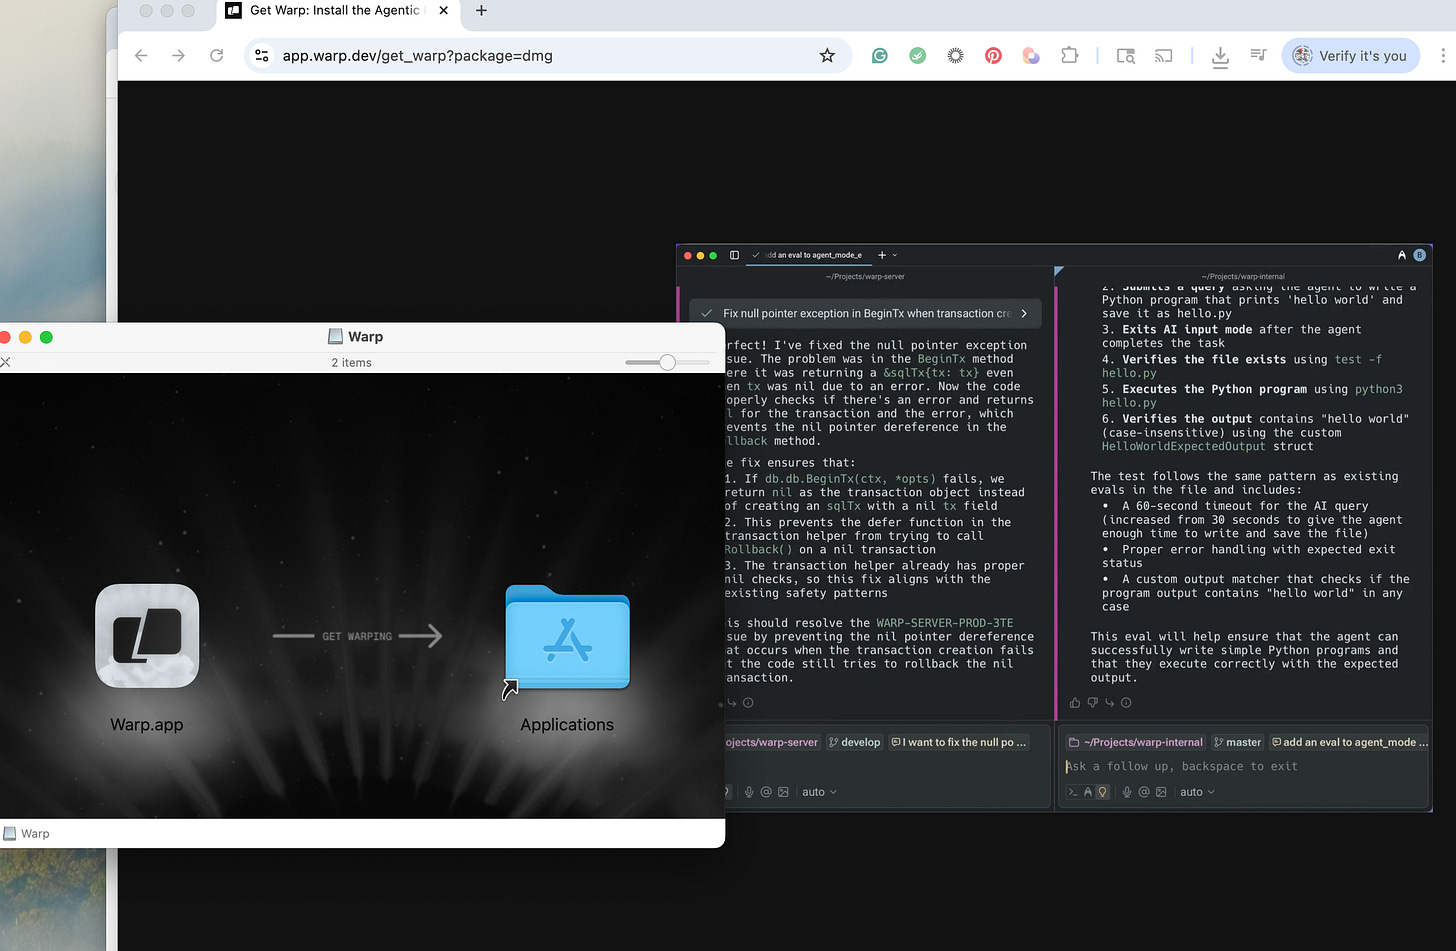Go back in Chrome

click(x=141, y=56)
